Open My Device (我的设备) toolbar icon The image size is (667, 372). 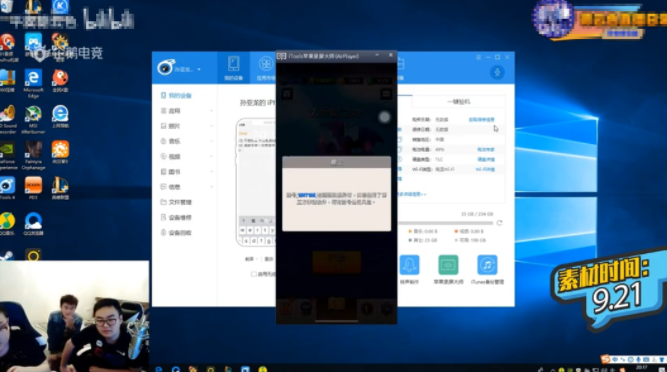(234, 68)
